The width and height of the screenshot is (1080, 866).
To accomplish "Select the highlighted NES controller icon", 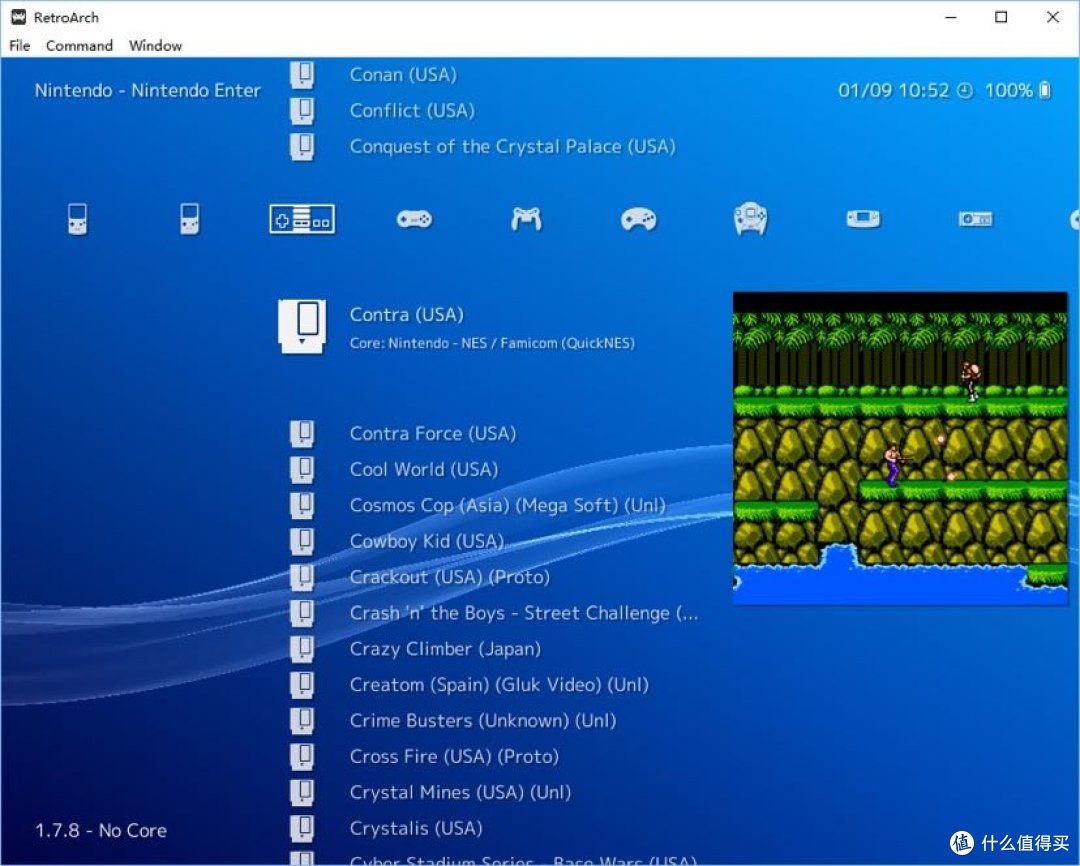I will 302,219.
